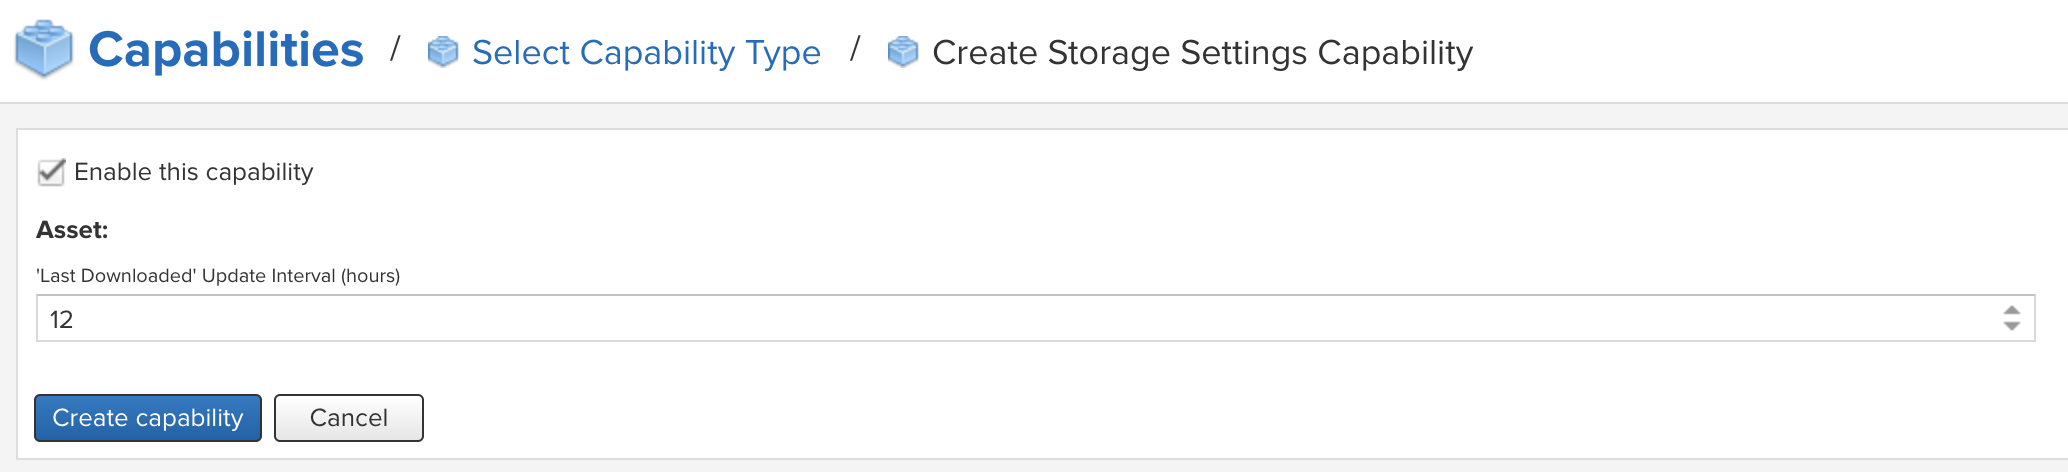Click cube icon beside Create Storage Settings Capability
Screen dimensions: 2068x472
[x=902, y=51]
